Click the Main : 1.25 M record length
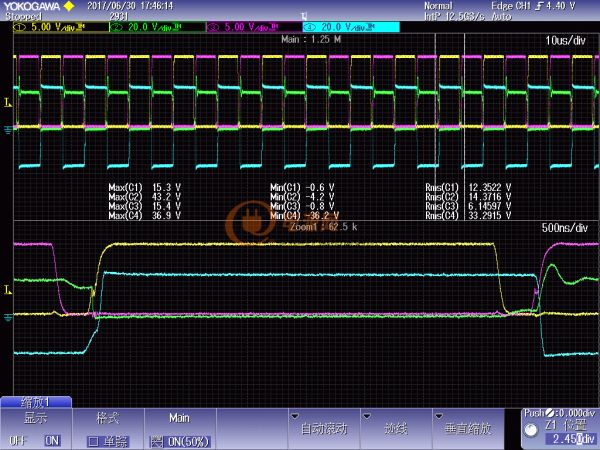This screenshot has width=600, height=450. click(311, 39)
